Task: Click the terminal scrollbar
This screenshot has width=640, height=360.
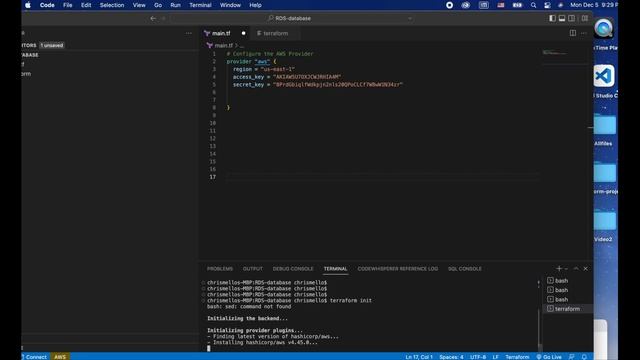Action: click(540, 329)
